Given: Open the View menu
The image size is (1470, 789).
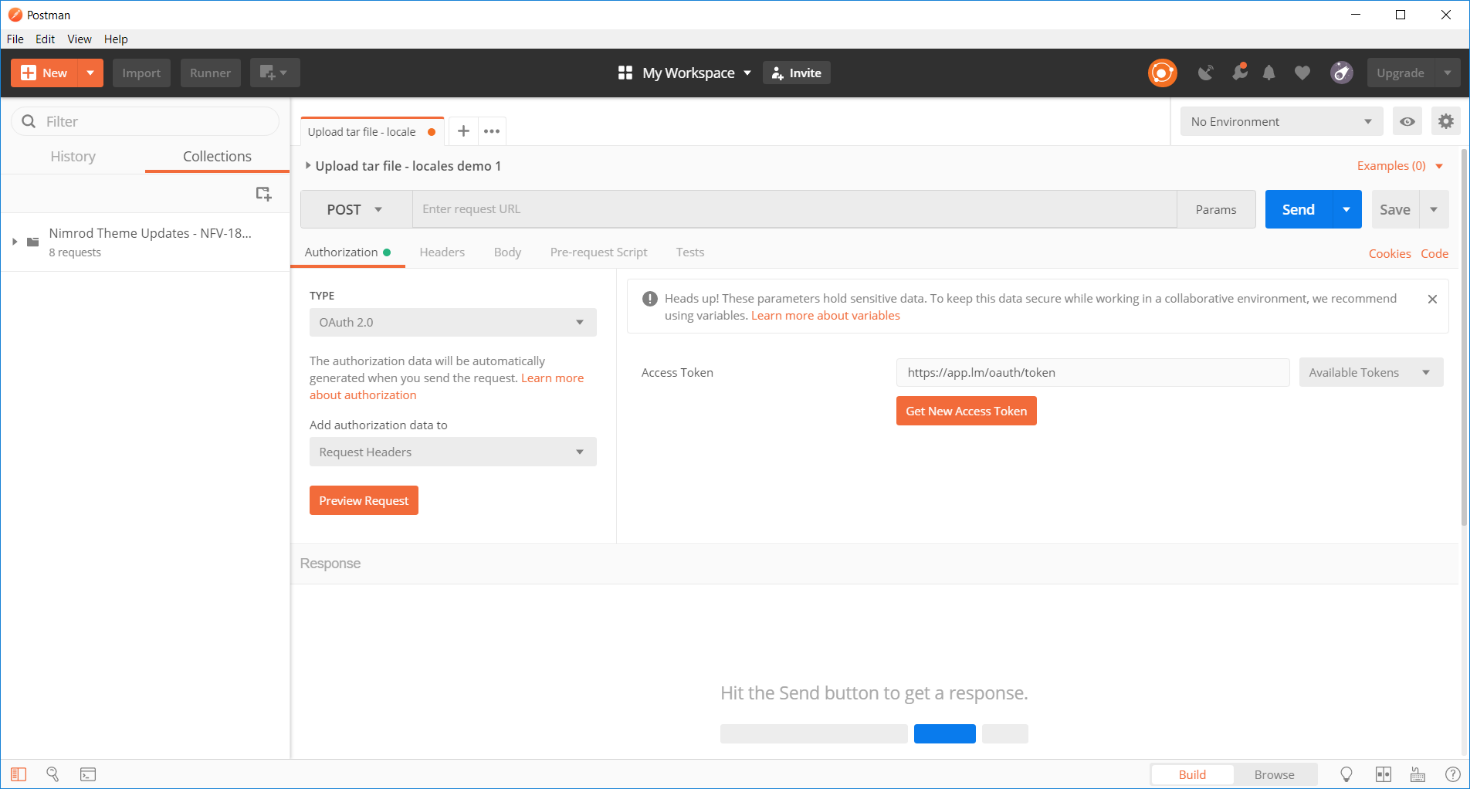Looking at the screenshot, I should coord(79,39).
